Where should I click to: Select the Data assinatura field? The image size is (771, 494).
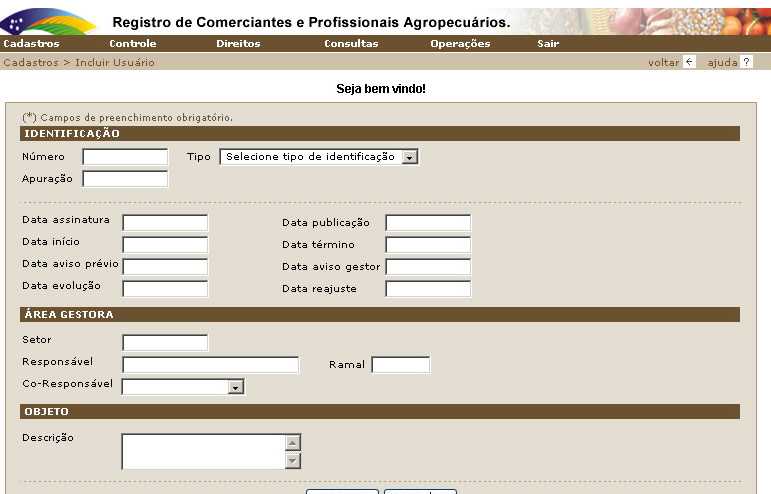(165, 222)
